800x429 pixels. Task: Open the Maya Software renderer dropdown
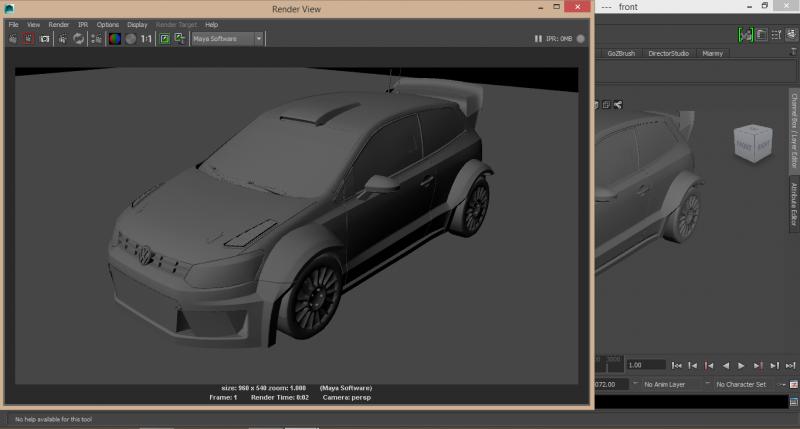pos(228,39)
